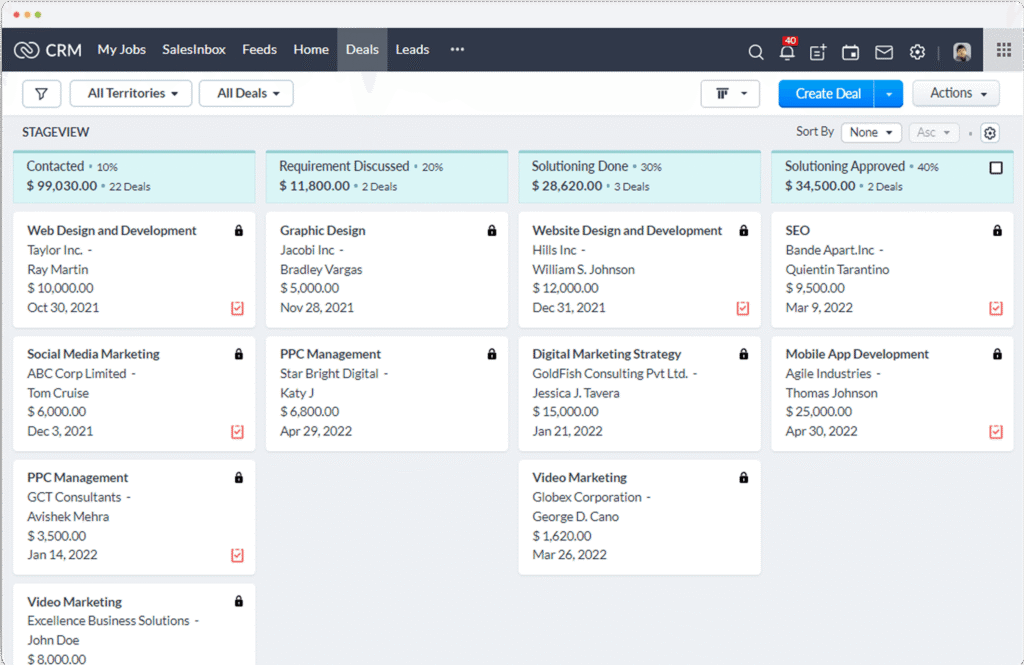
Task: Expand the Create Deal dropdown arrow
Action: tap(889, 94)
